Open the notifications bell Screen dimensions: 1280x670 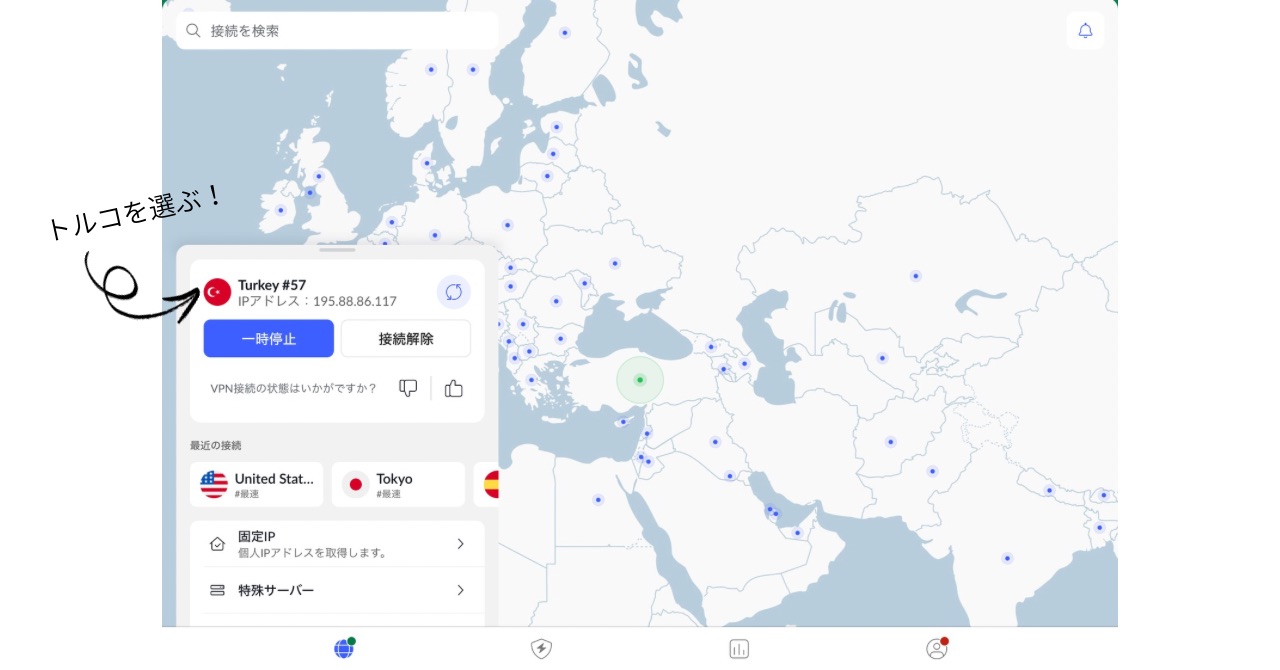coord(1085,31)
